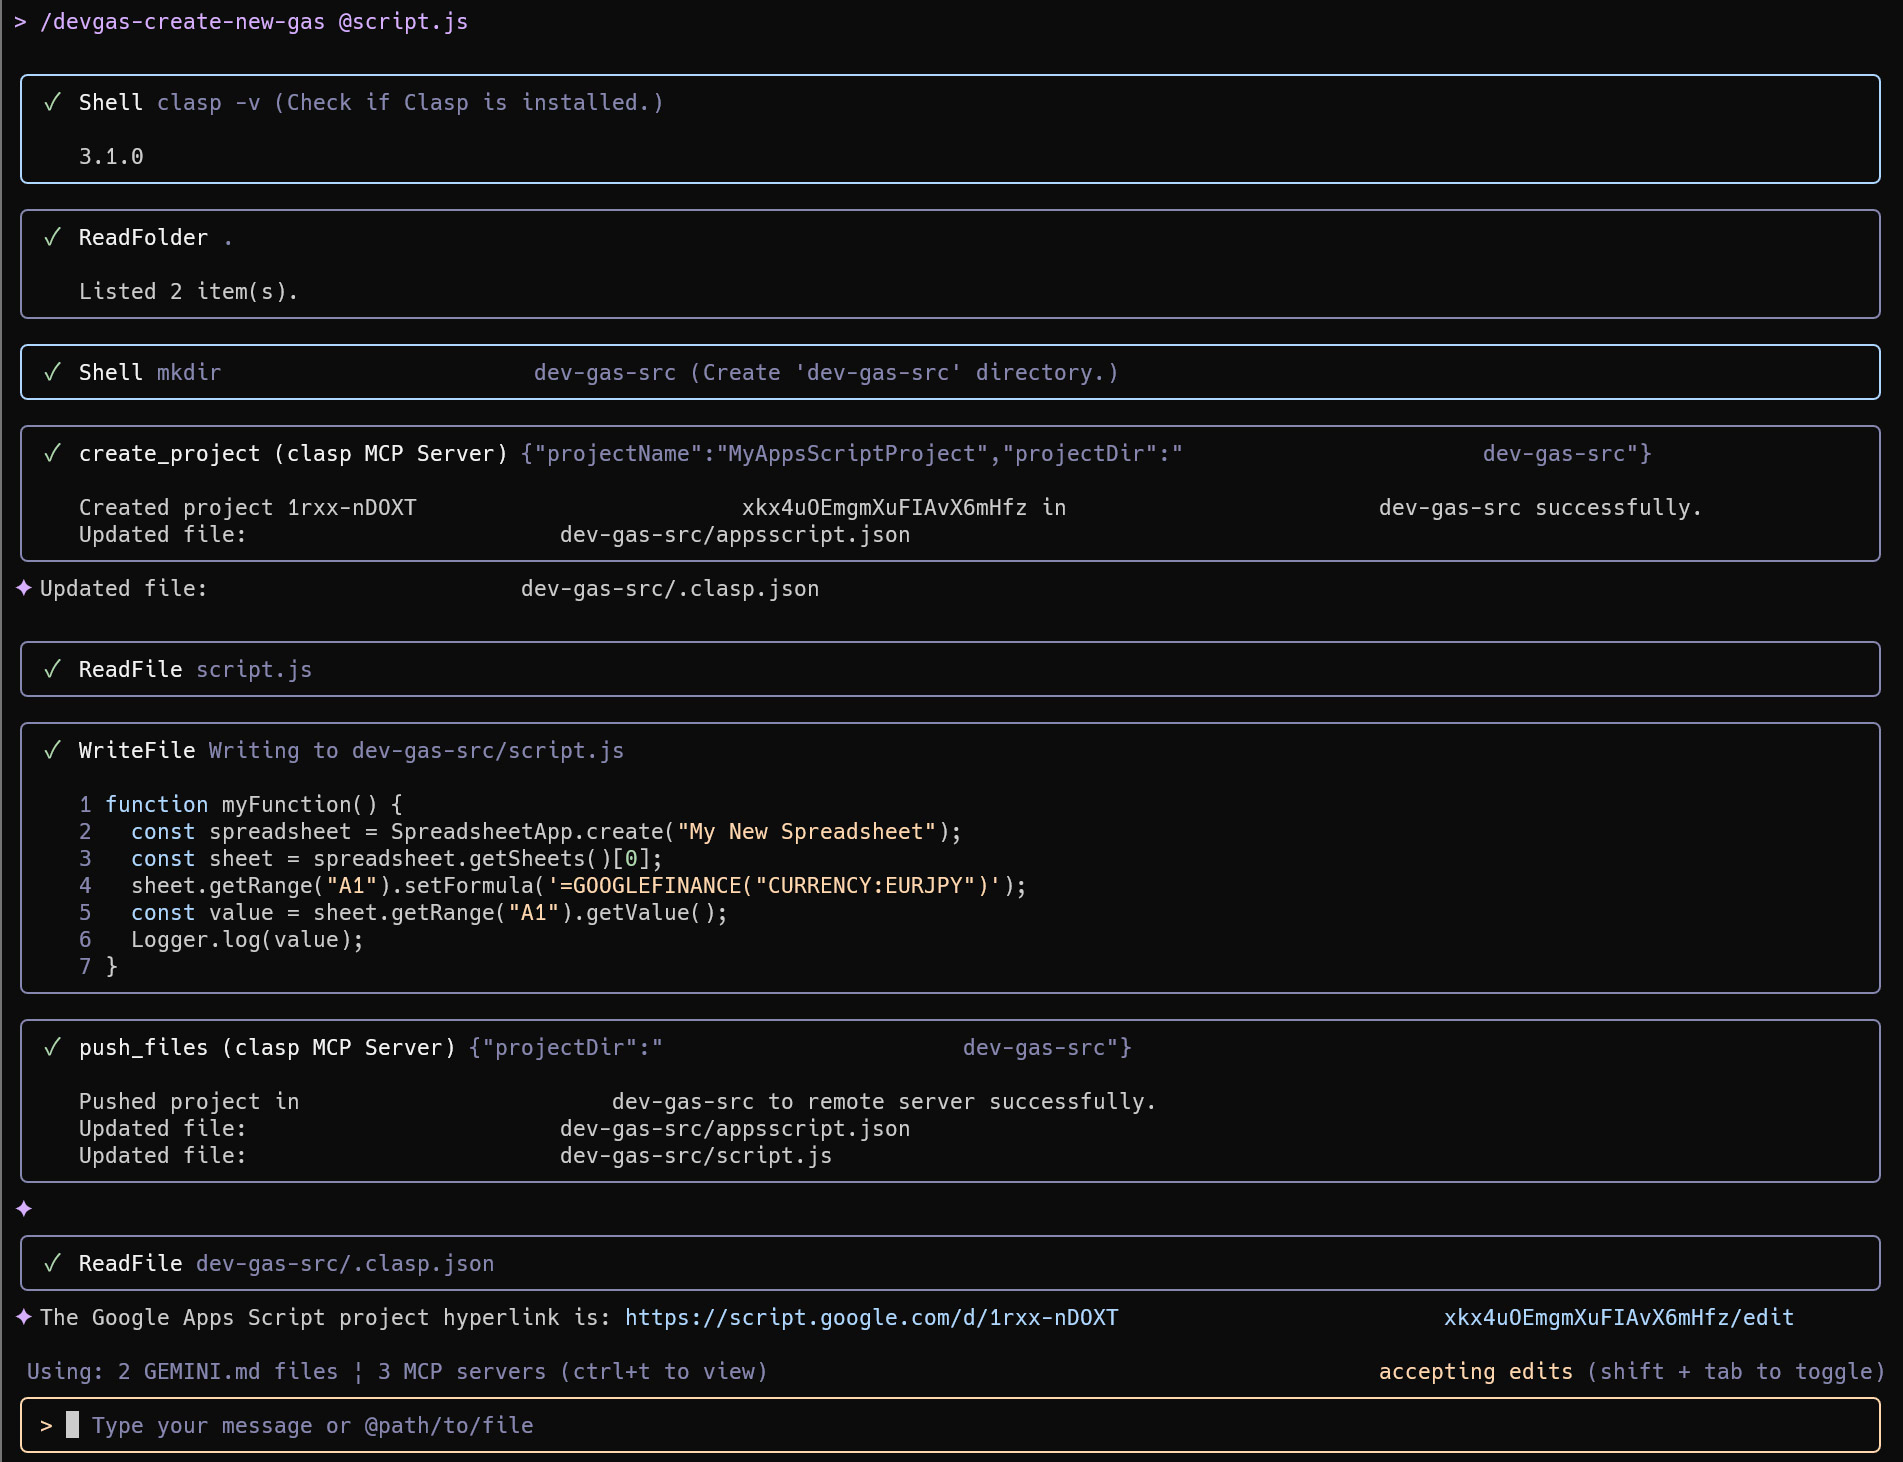Click the checkmark beside Shell clasp -v

pyautogui.click(x=53, y=103)
